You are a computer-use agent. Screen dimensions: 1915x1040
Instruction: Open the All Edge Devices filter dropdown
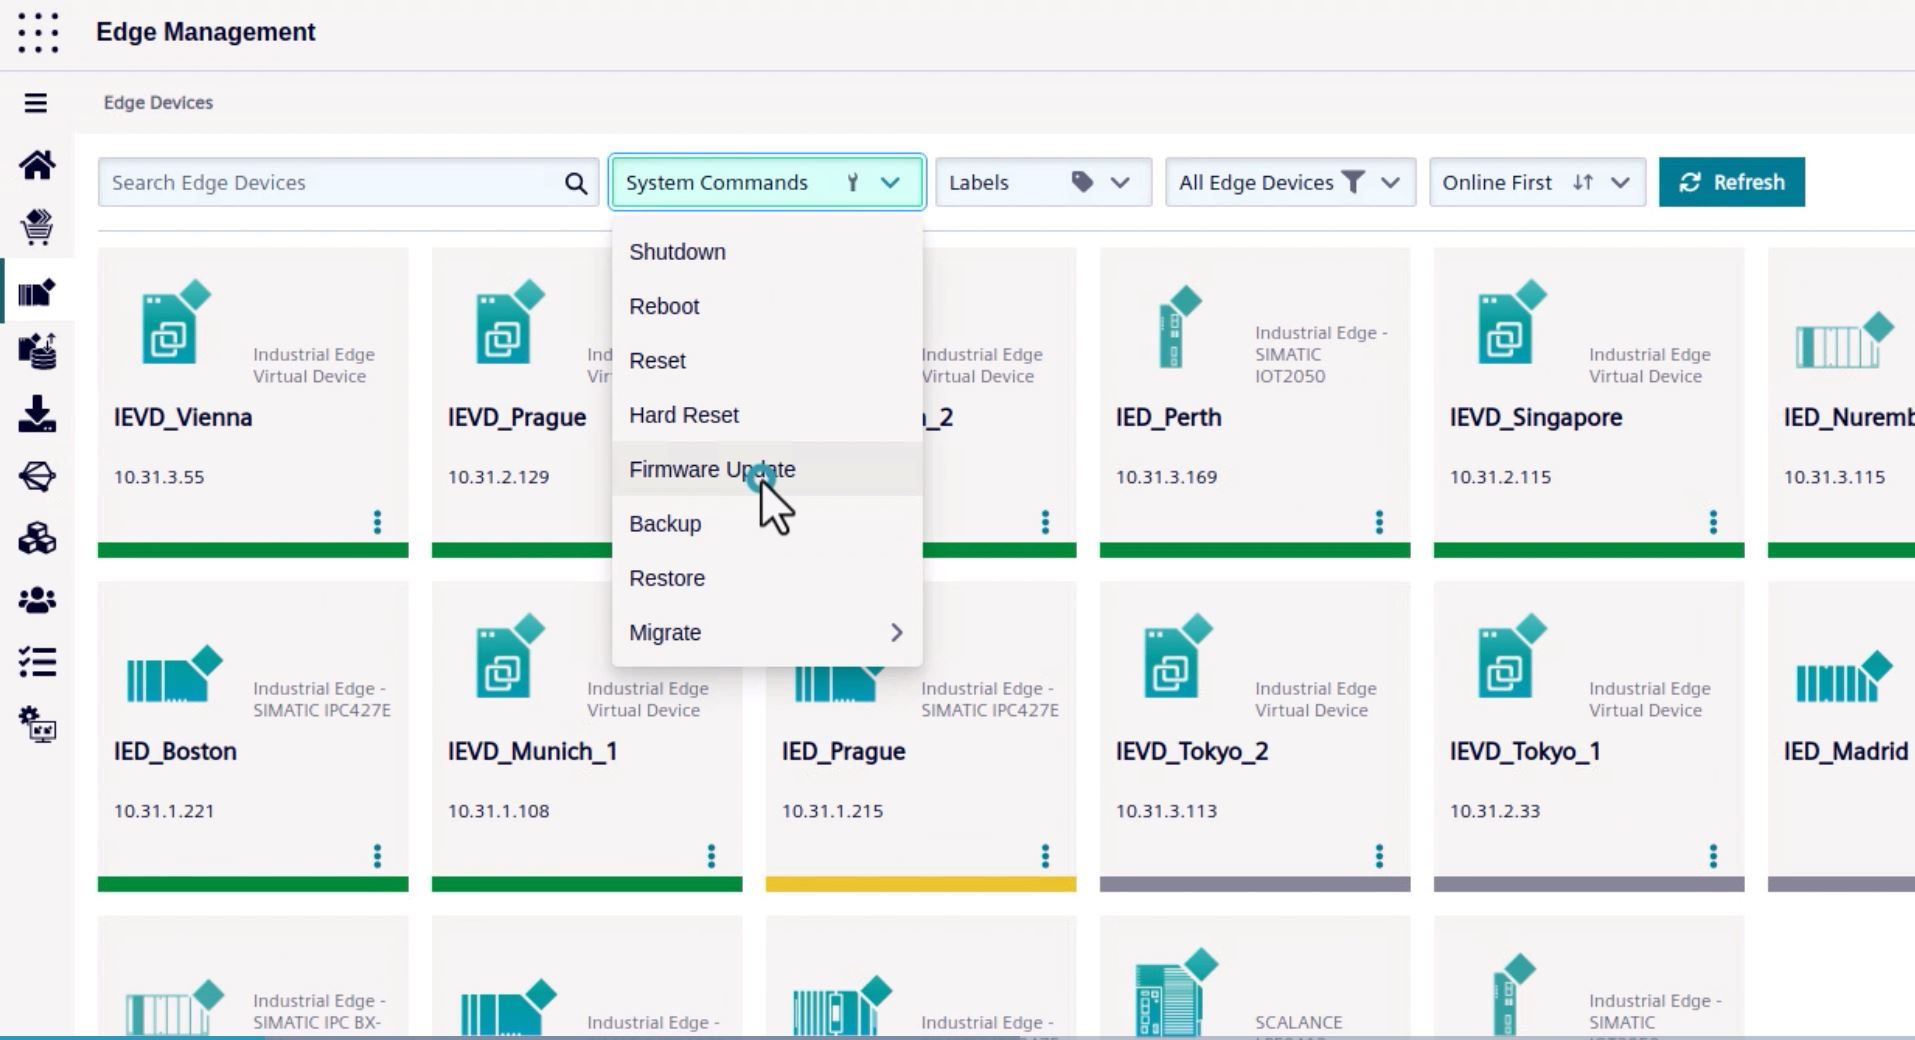(1289, 182)
